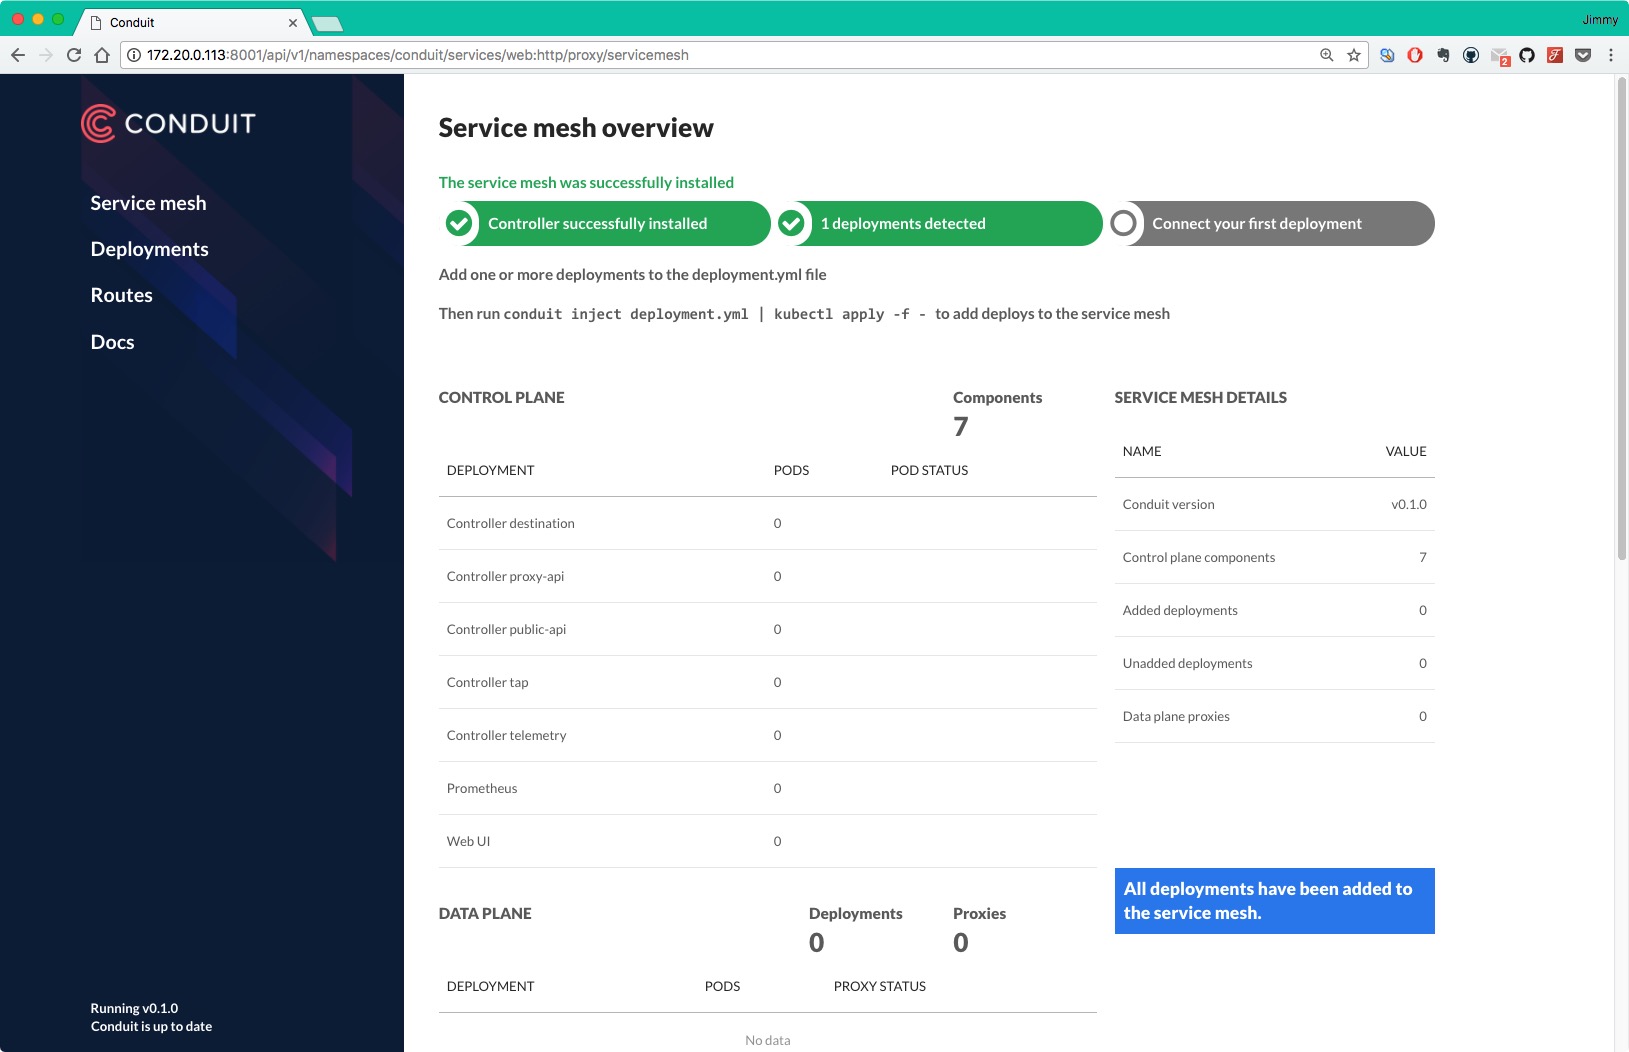Click the empty circle on Connect your first deployment
1629x1052 pixels.
pyautogui.click(x=1124, y=223)
